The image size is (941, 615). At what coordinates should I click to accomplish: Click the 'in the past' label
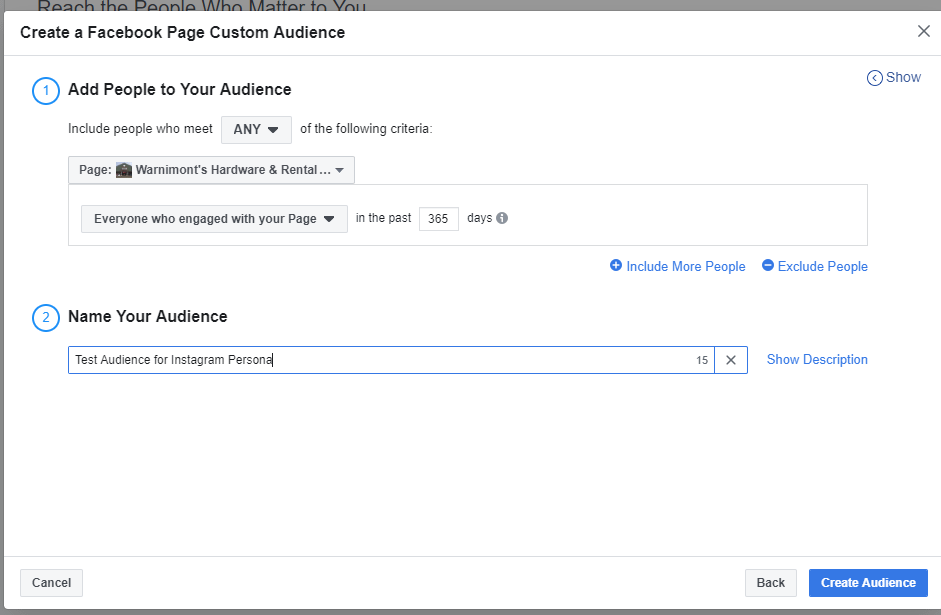383,218
